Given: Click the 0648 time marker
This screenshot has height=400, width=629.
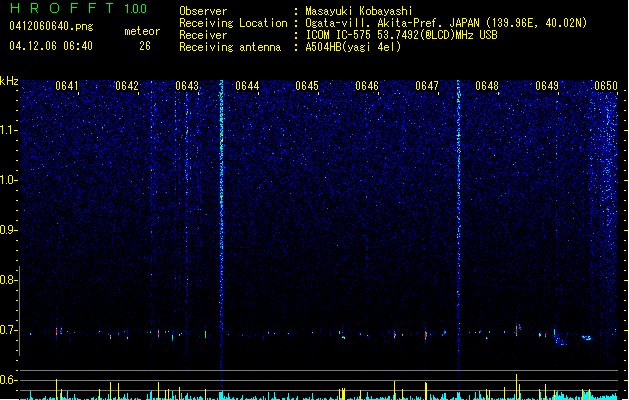Looking at the screenshot, I should click(x=487, y=86).
